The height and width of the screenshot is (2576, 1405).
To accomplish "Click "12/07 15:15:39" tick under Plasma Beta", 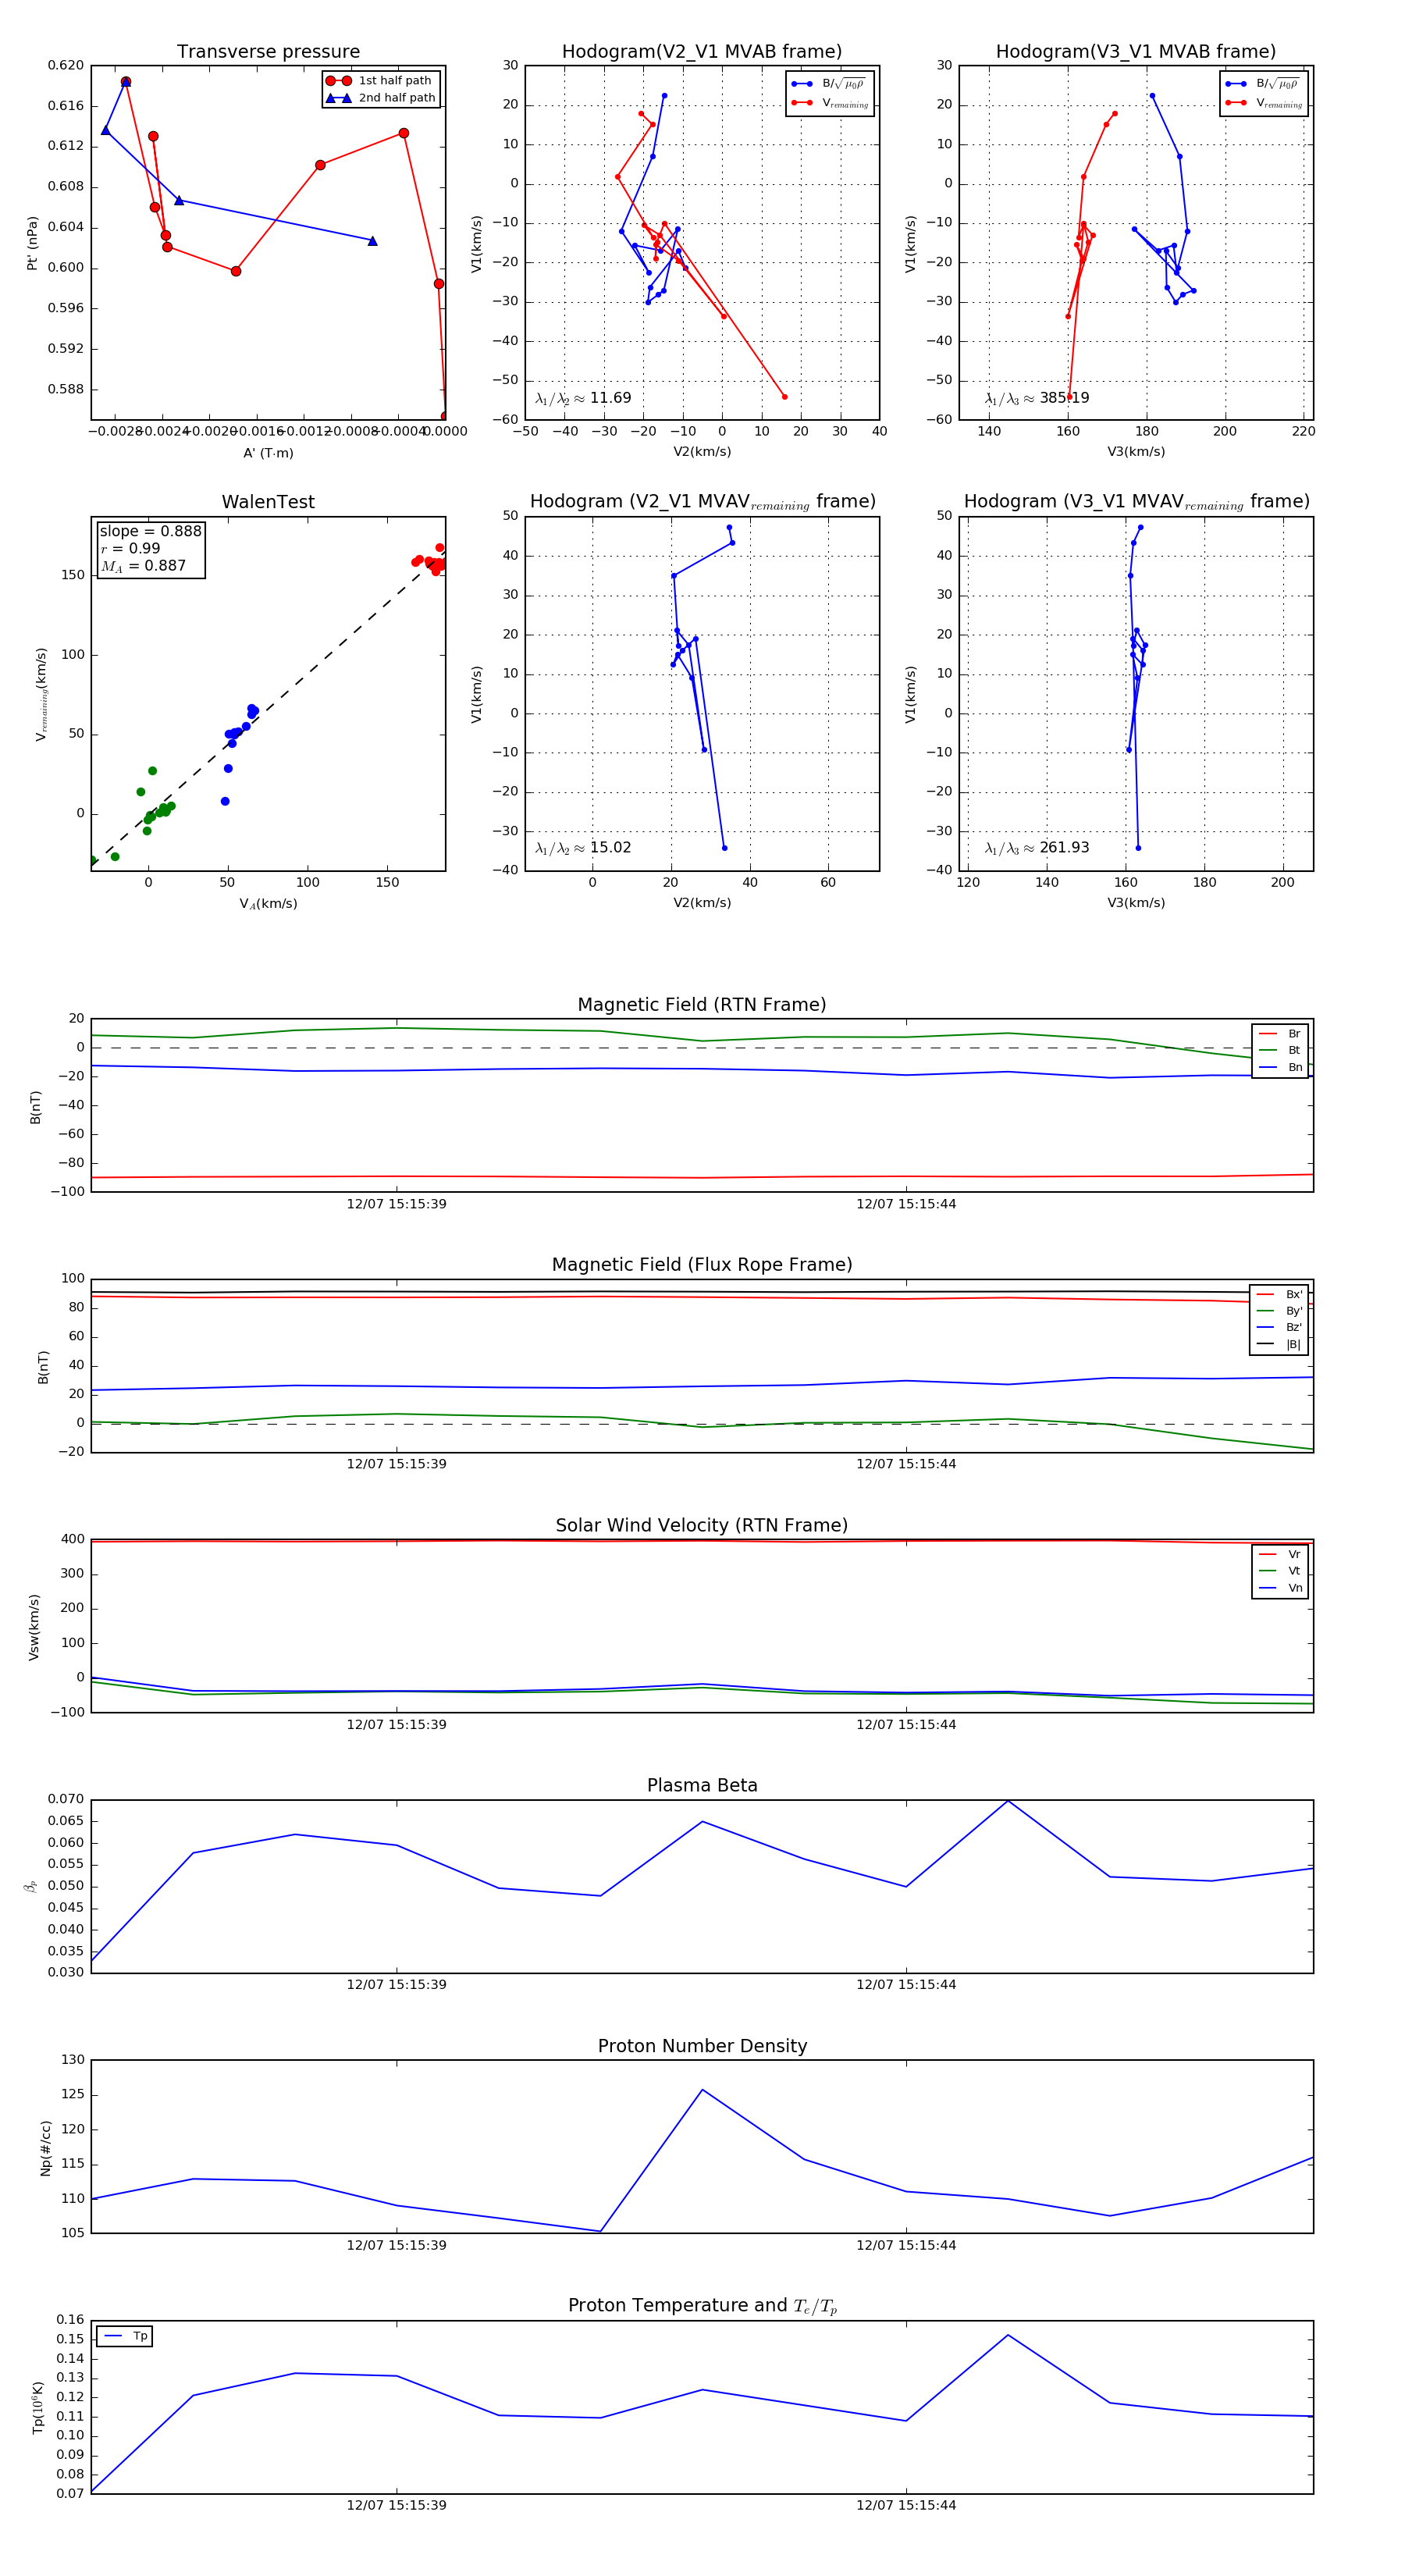I will (396, 1984).
